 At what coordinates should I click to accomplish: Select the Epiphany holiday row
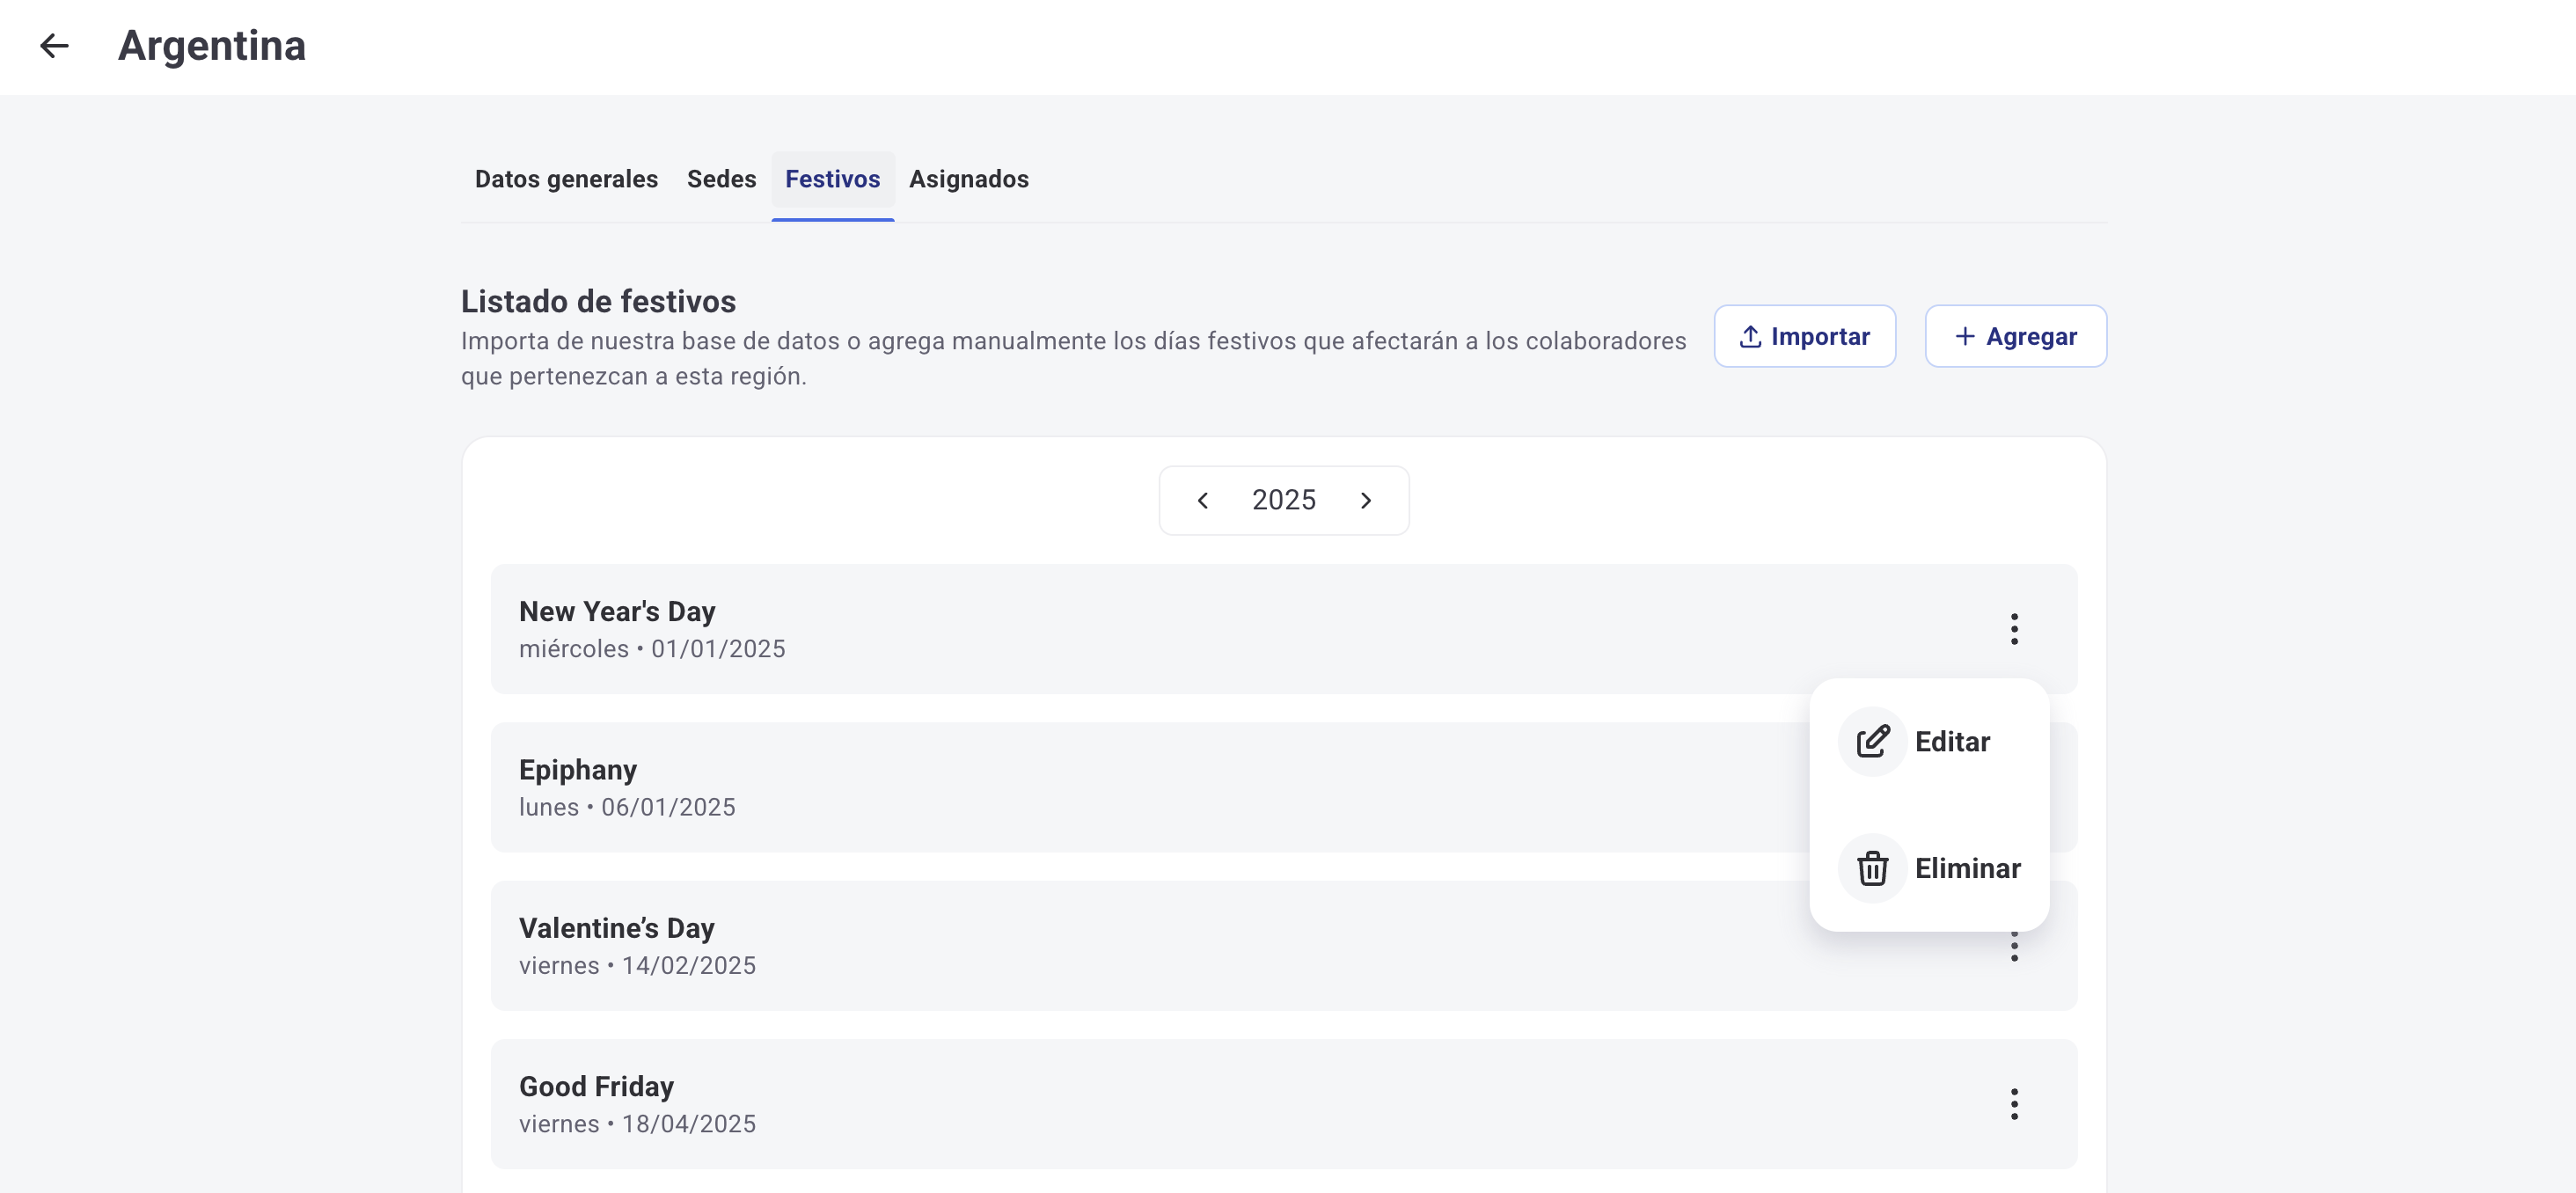[x=1100, y=787]
